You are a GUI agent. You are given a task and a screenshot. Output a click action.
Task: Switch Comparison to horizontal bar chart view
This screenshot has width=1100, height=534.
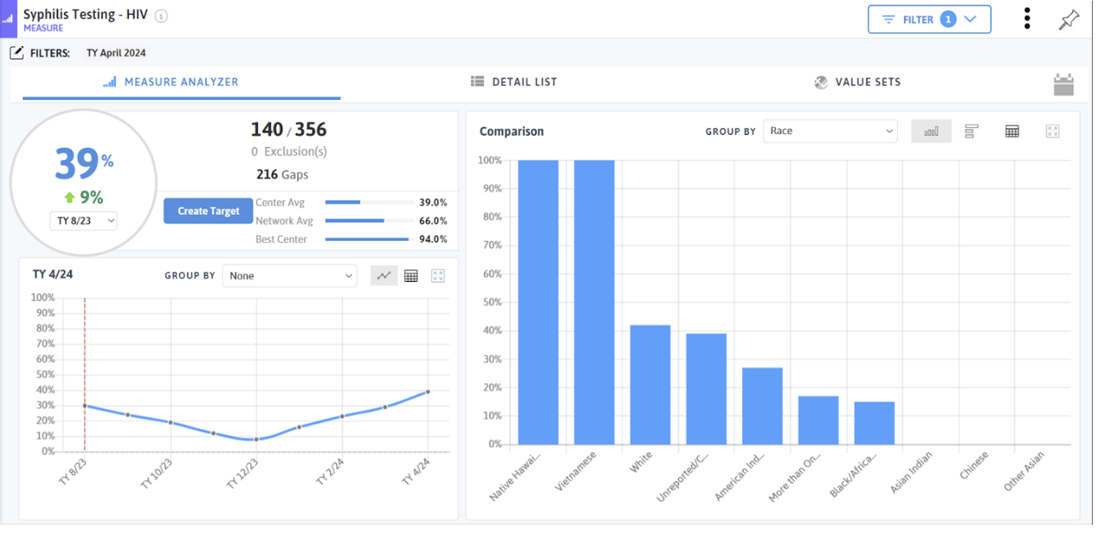[971, 131]
